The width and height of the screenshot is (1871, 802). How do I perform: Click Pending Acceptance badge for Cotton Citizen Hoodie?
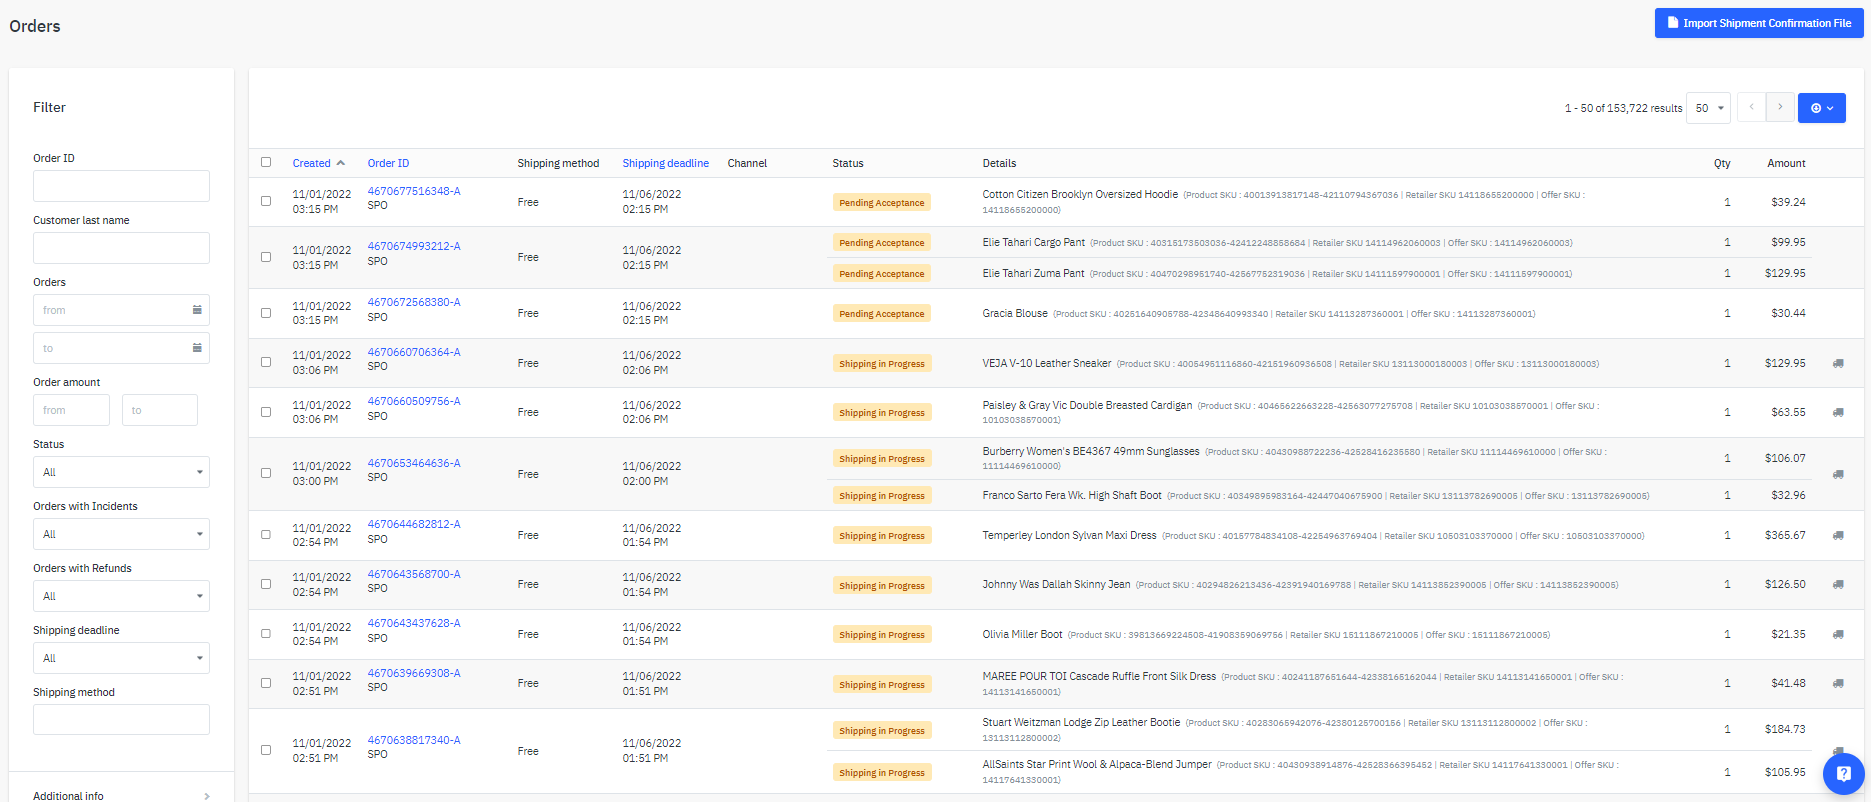tap(881, 202)
